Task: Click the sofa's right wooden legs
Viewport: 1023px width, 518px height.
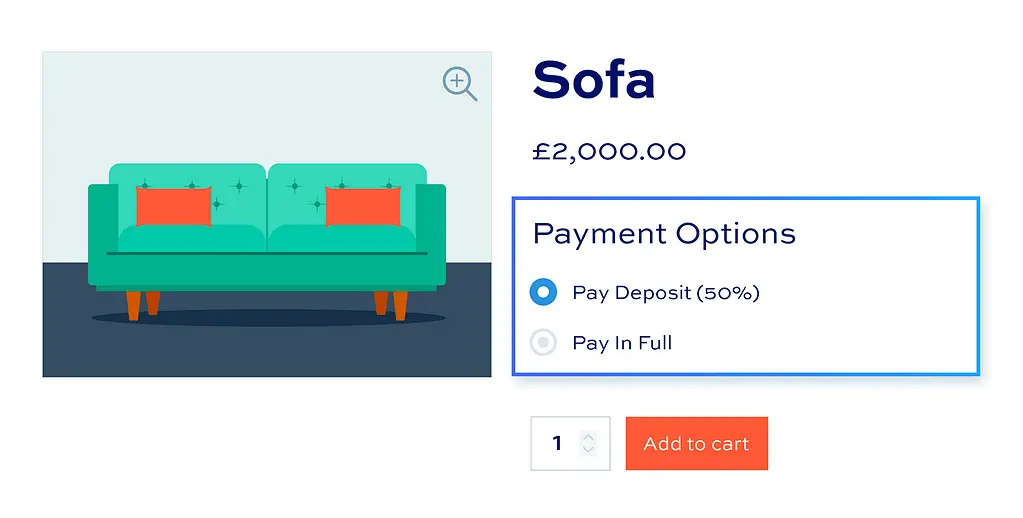Action: (391, 304)
